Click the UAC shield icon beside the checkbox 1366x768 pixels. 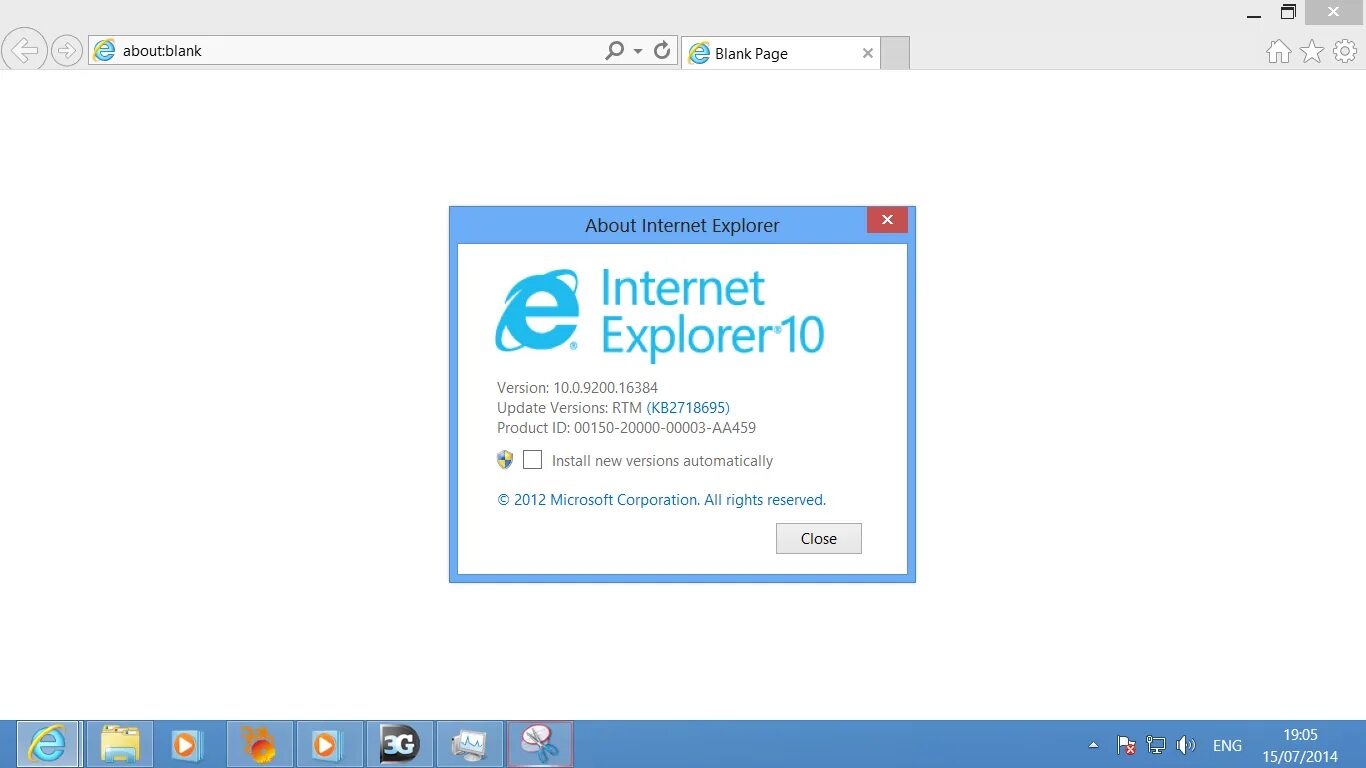505,460
